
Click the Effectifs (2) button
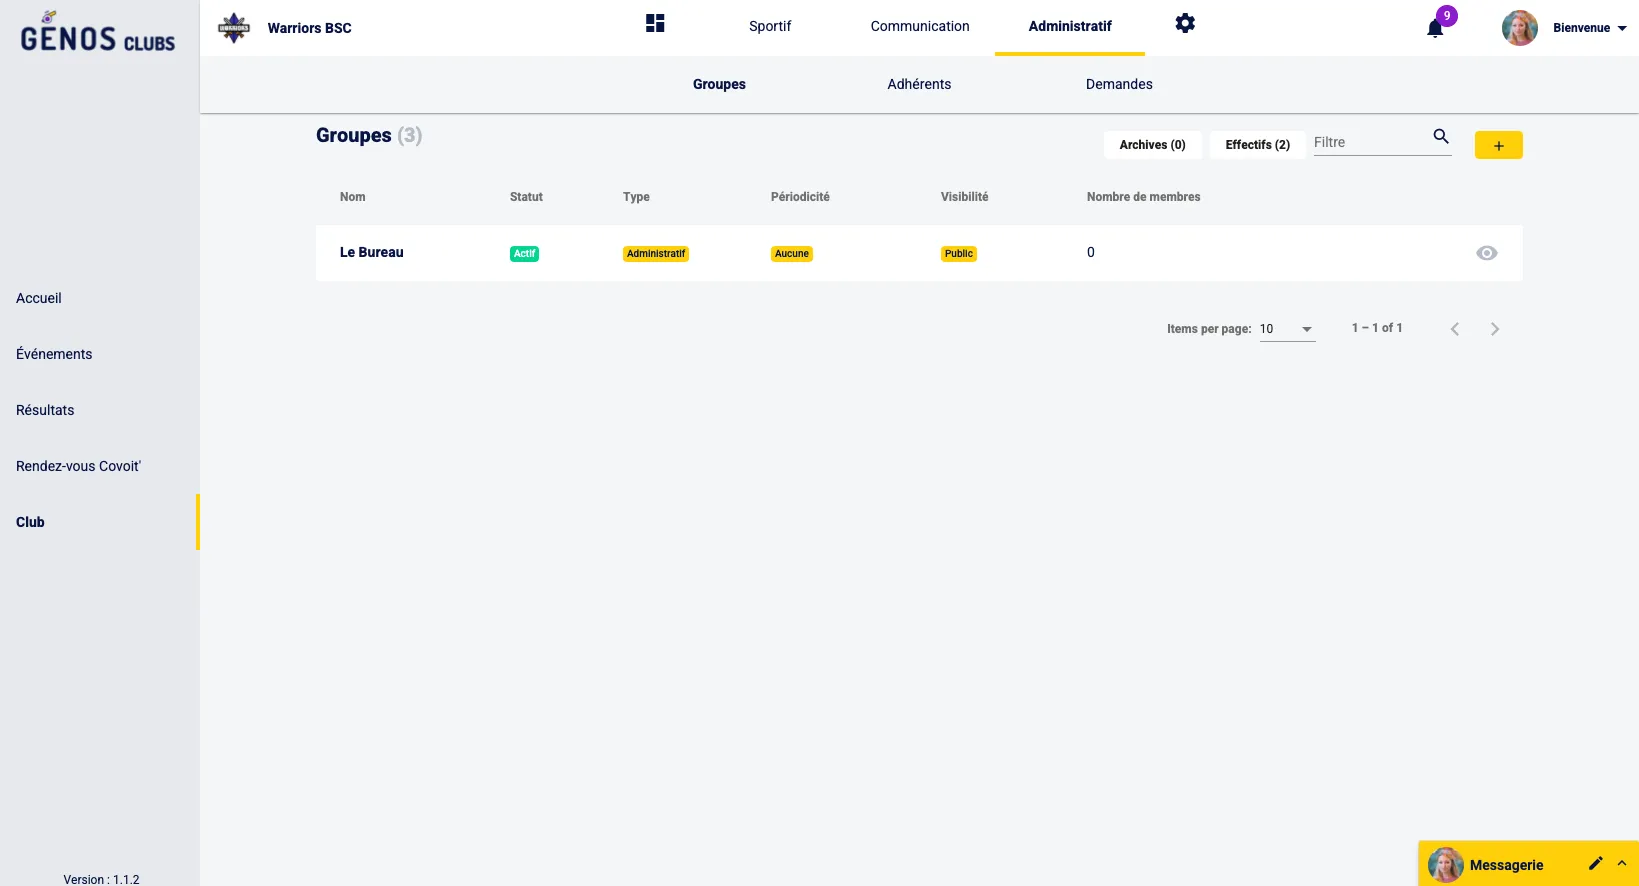tap(1257, 145)
